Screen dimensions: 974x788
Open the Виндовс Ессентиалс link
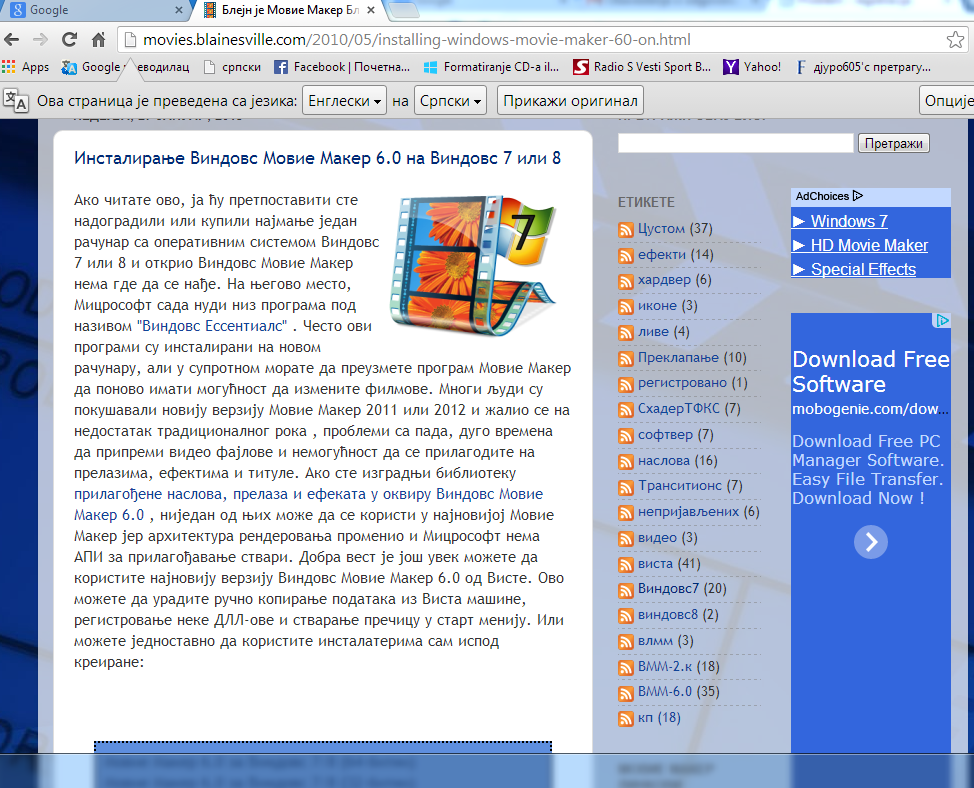[x=212, y=326]
